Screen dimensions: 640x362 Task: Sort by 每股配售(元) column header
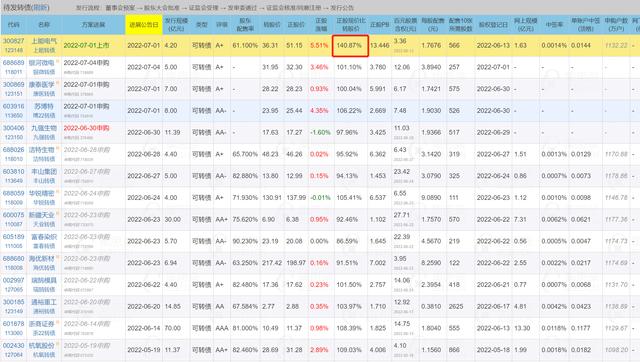pos(432,24)
